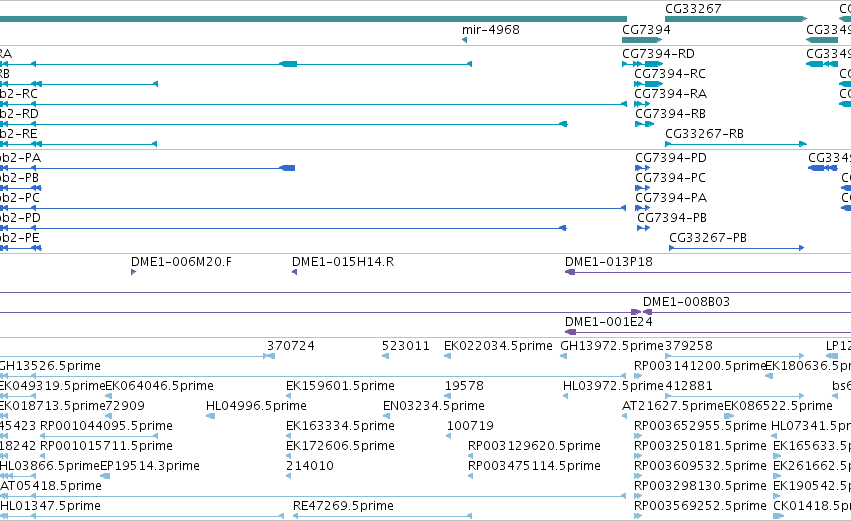This screenshot has height=521, width=851.
Task: Click the CG7394 gene span bar
Action: pyautogui.click(x=642, y=40)
